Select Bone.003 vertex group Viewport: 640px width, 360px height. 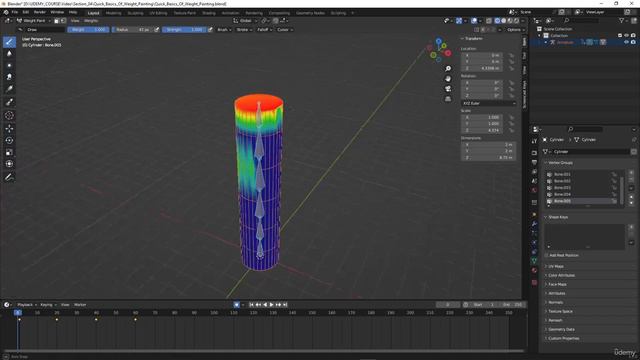[x=582, y=187]
